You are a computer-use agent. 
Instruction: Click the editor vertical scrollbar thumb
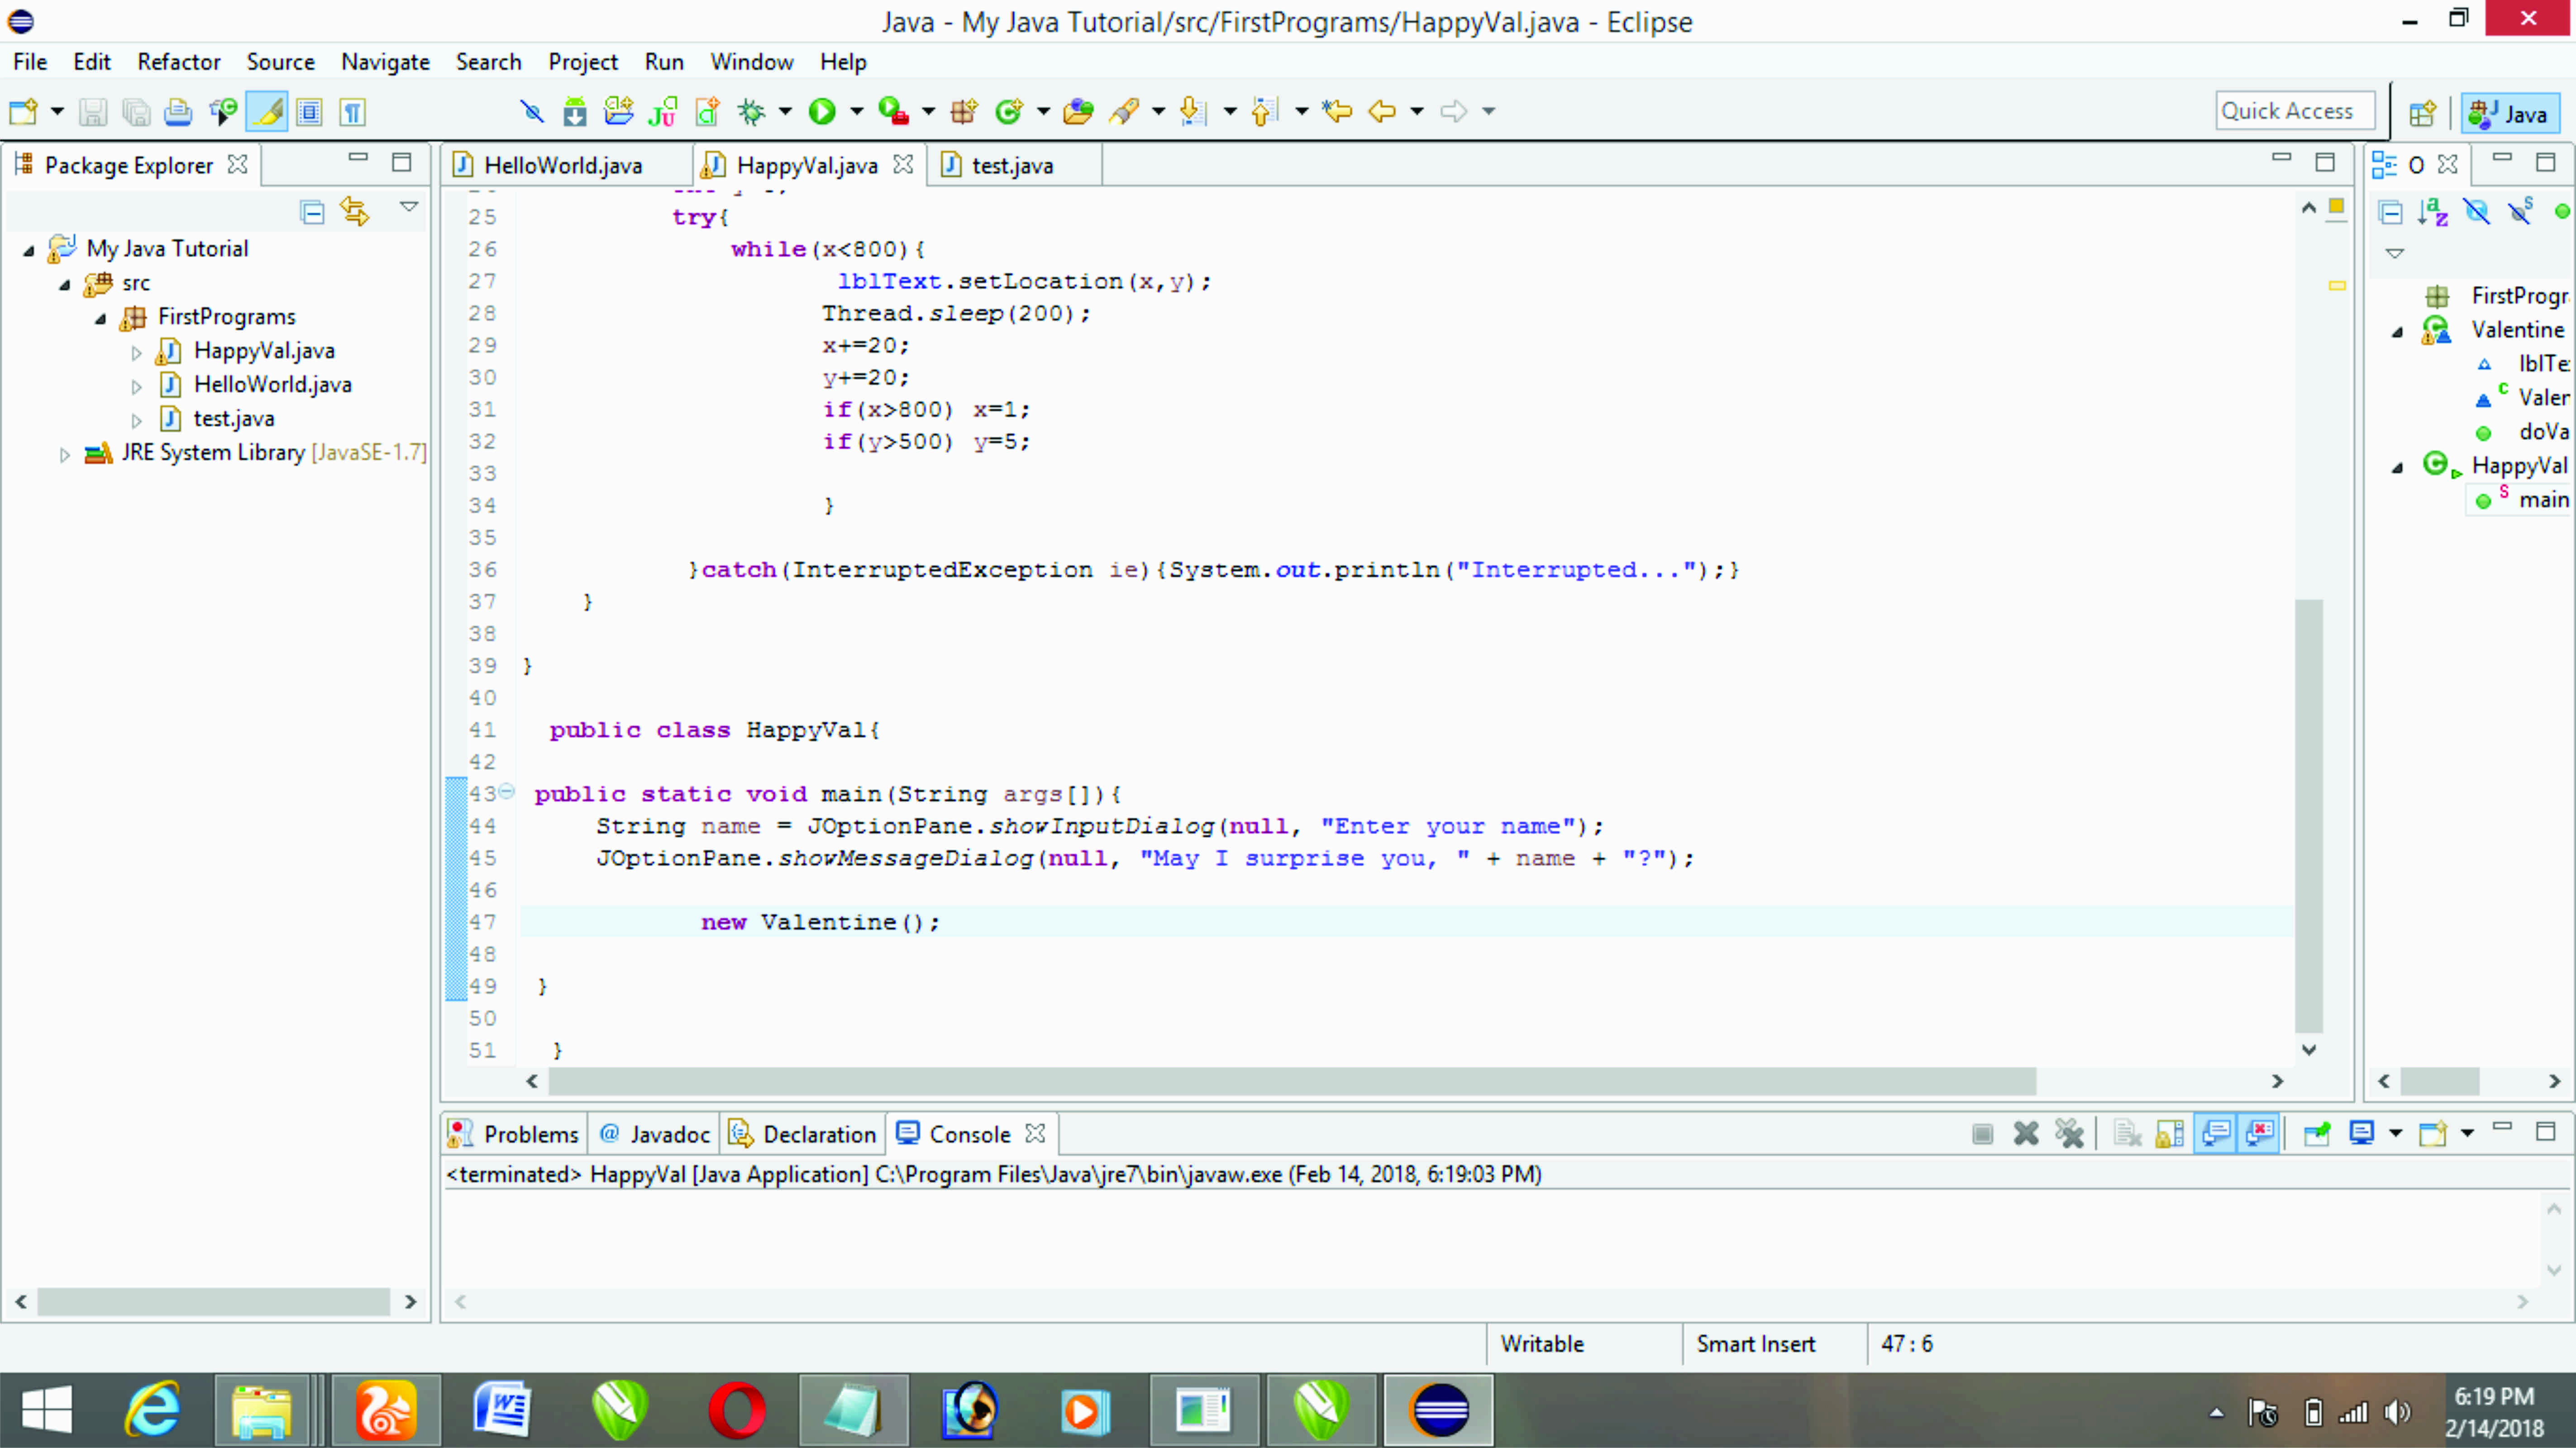click(x=2308, y=815)
